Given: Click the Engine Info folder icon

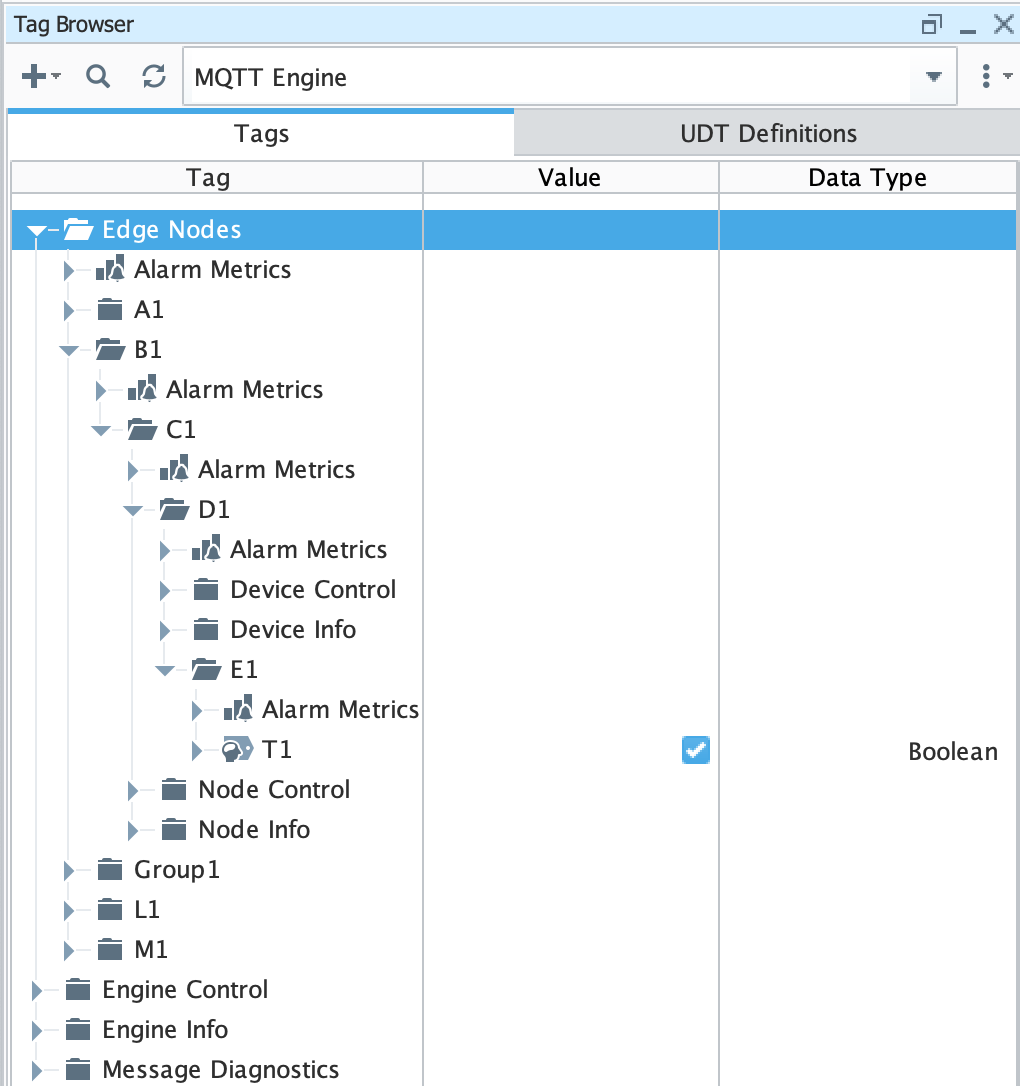Looking at the screenshot, I should 78,1030.
